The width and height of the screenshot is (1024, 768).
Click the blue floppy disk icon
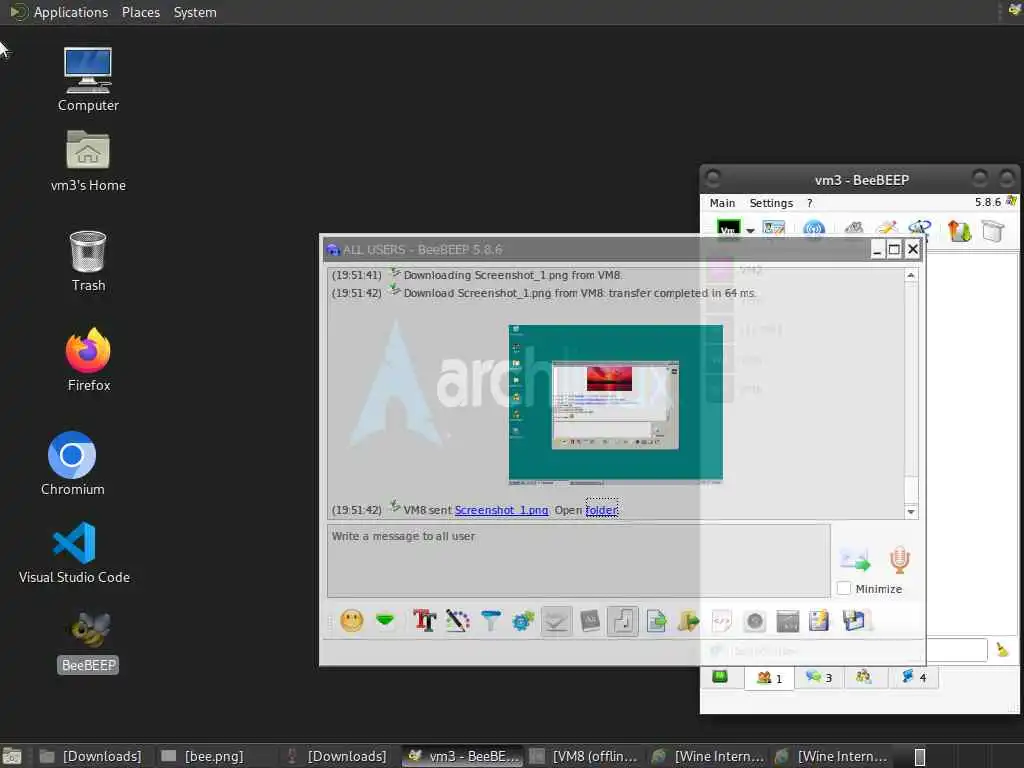click(x=854, y=620)
